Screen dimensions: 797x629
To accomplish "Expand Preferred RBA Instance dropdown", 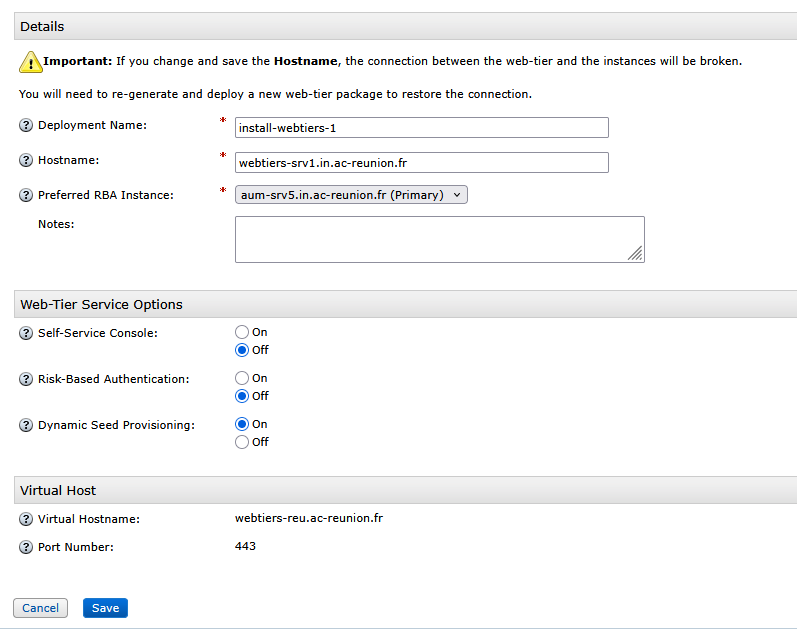I will pyautogui.click(x=351, y=195).
